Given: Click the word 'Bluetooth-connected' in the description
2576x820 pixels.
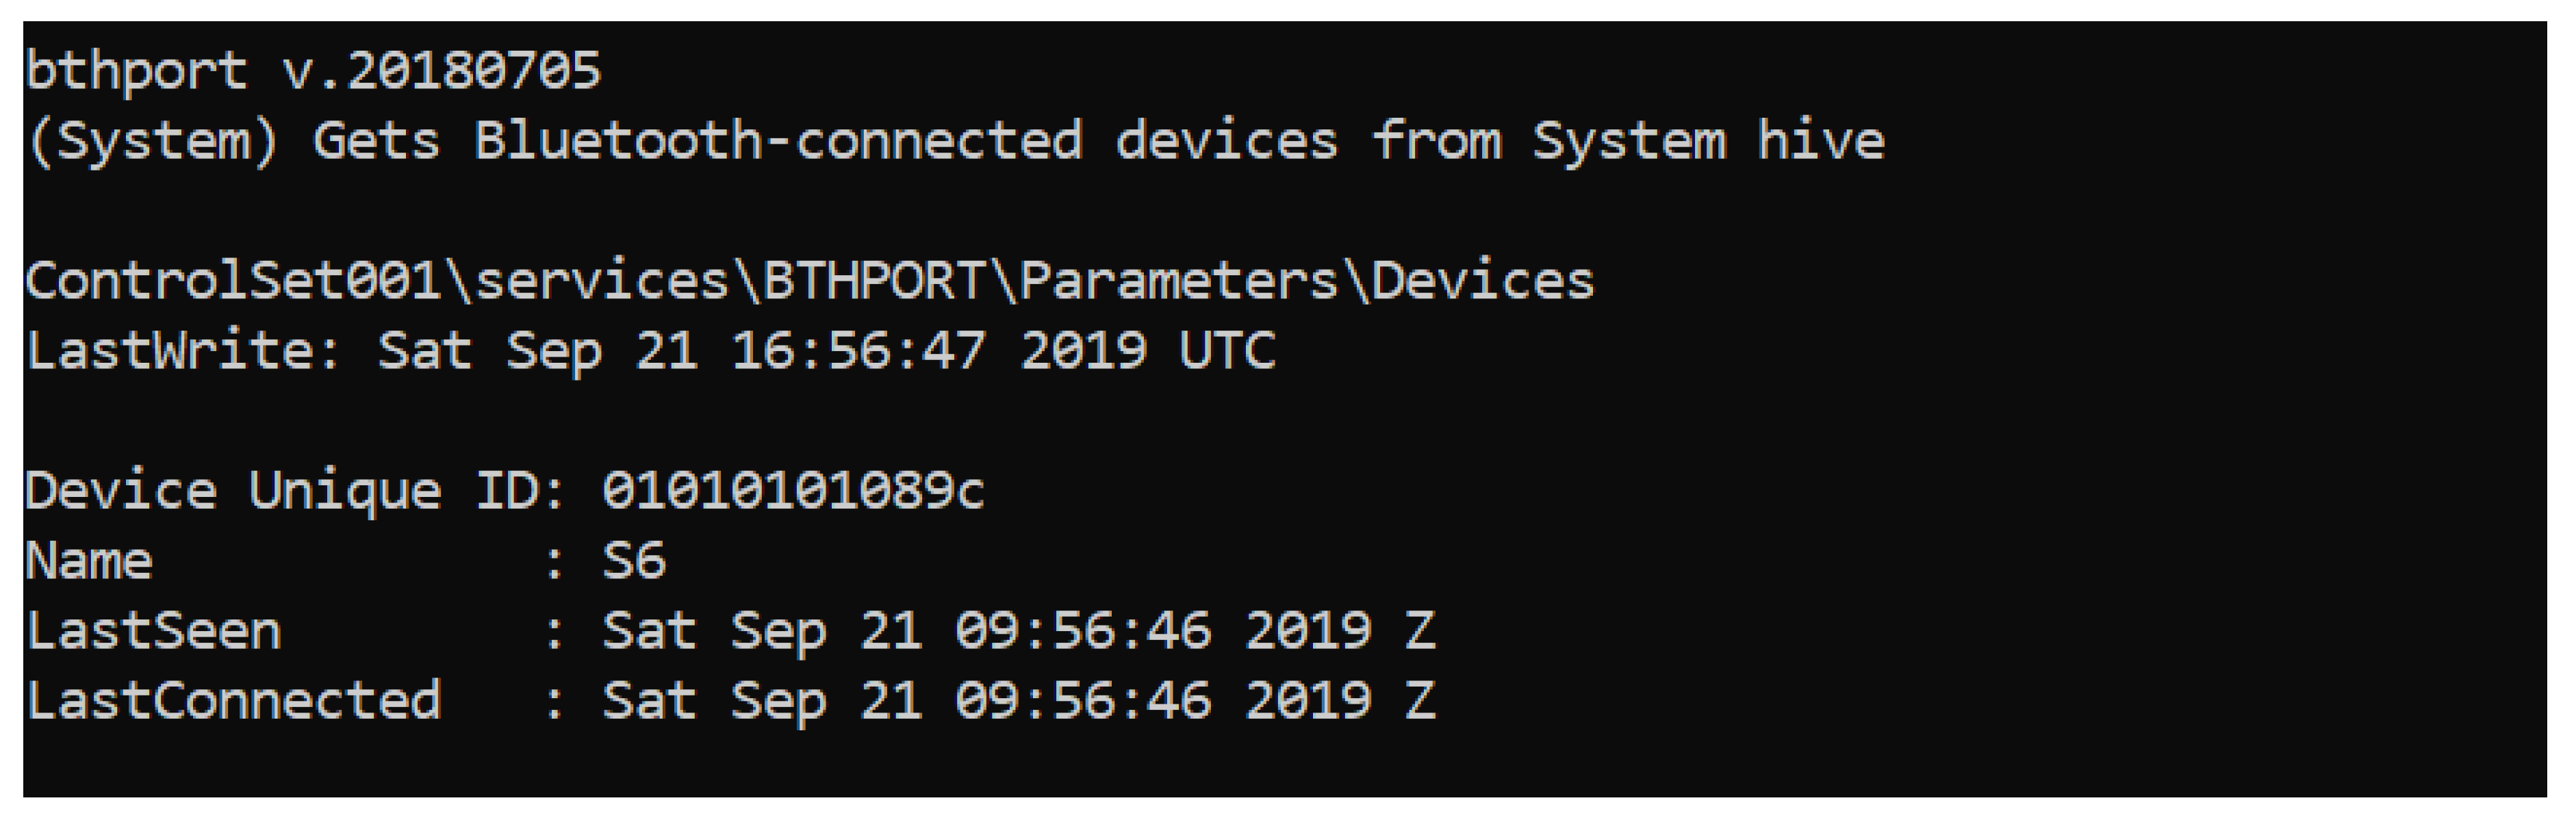Looking at the screenshot, I should [x=778, y=141].
